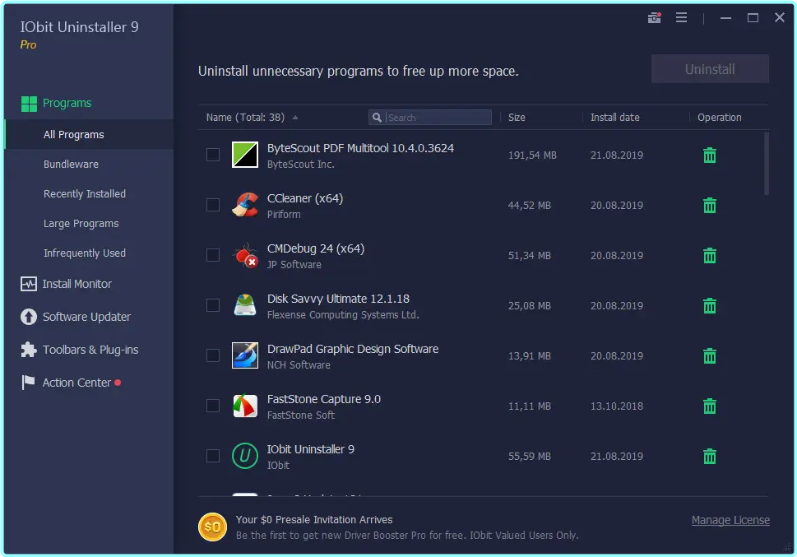Click the Disk Savvy drive app icon

click(x=245, y=305)
